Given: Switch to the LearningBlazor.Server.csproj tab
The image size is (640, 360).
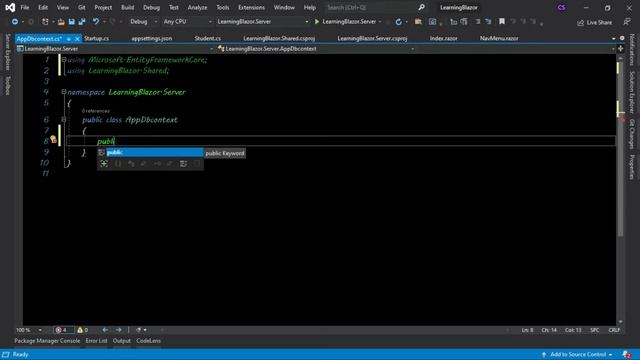Looking at the screenshot, I should point(372,38).
